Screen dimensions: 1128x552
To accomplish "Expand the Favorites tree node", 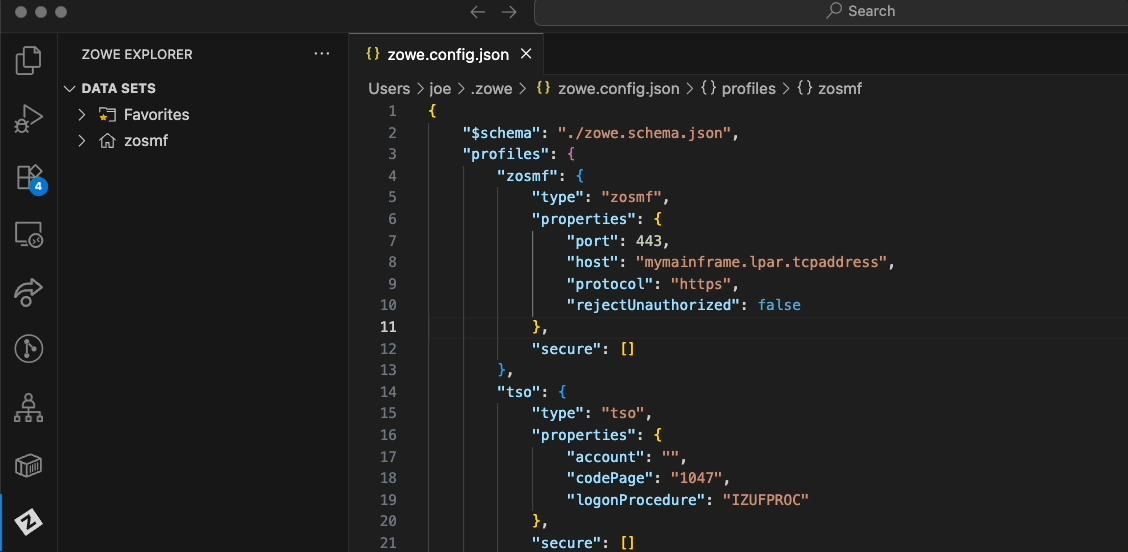I will click(x=82, y=114).
